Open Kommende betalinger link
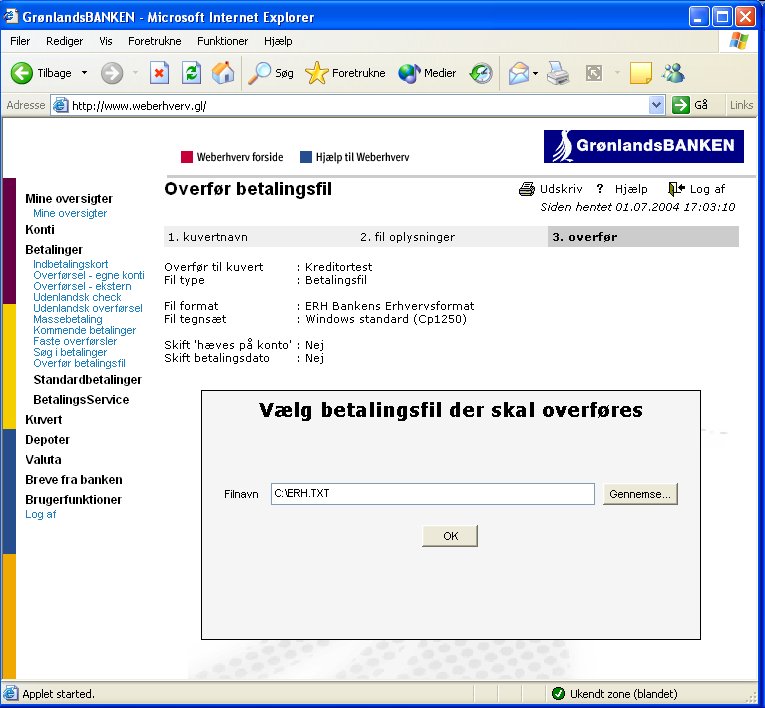The width and height of the screenshot is (765, 708). click(84, 330)
